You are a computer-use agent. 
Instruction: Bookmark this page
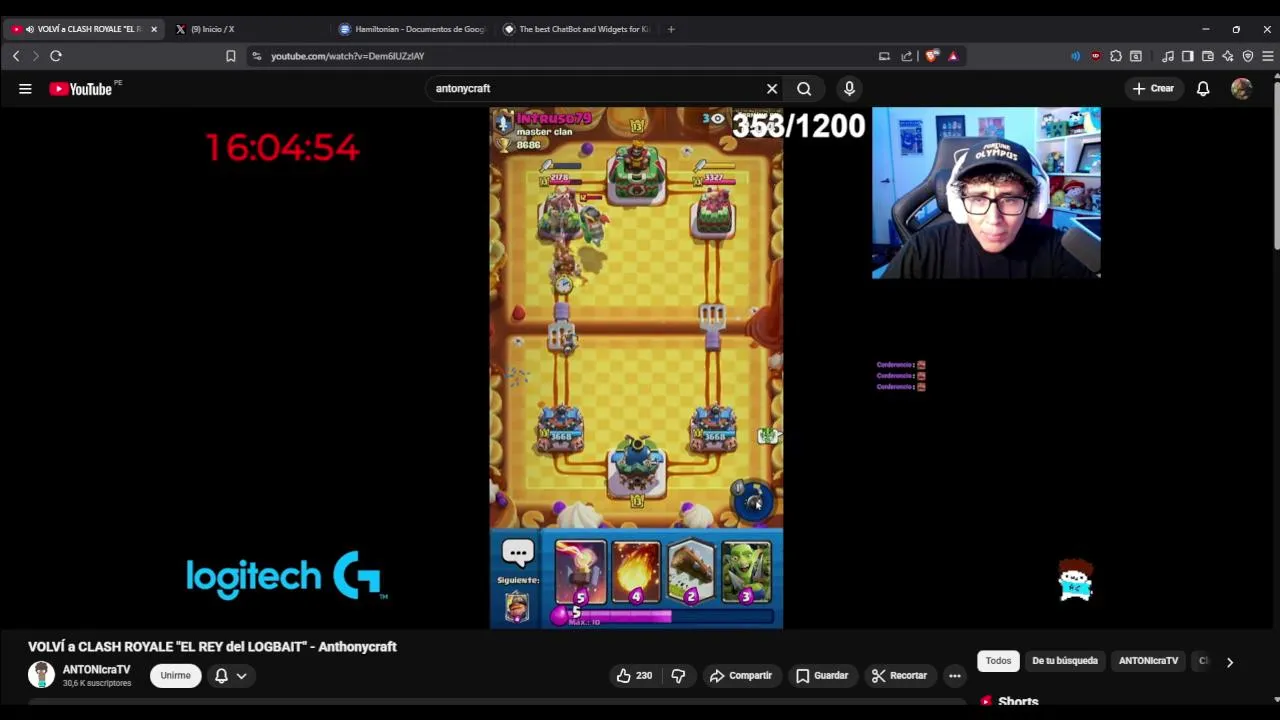(x=231, y=56)
